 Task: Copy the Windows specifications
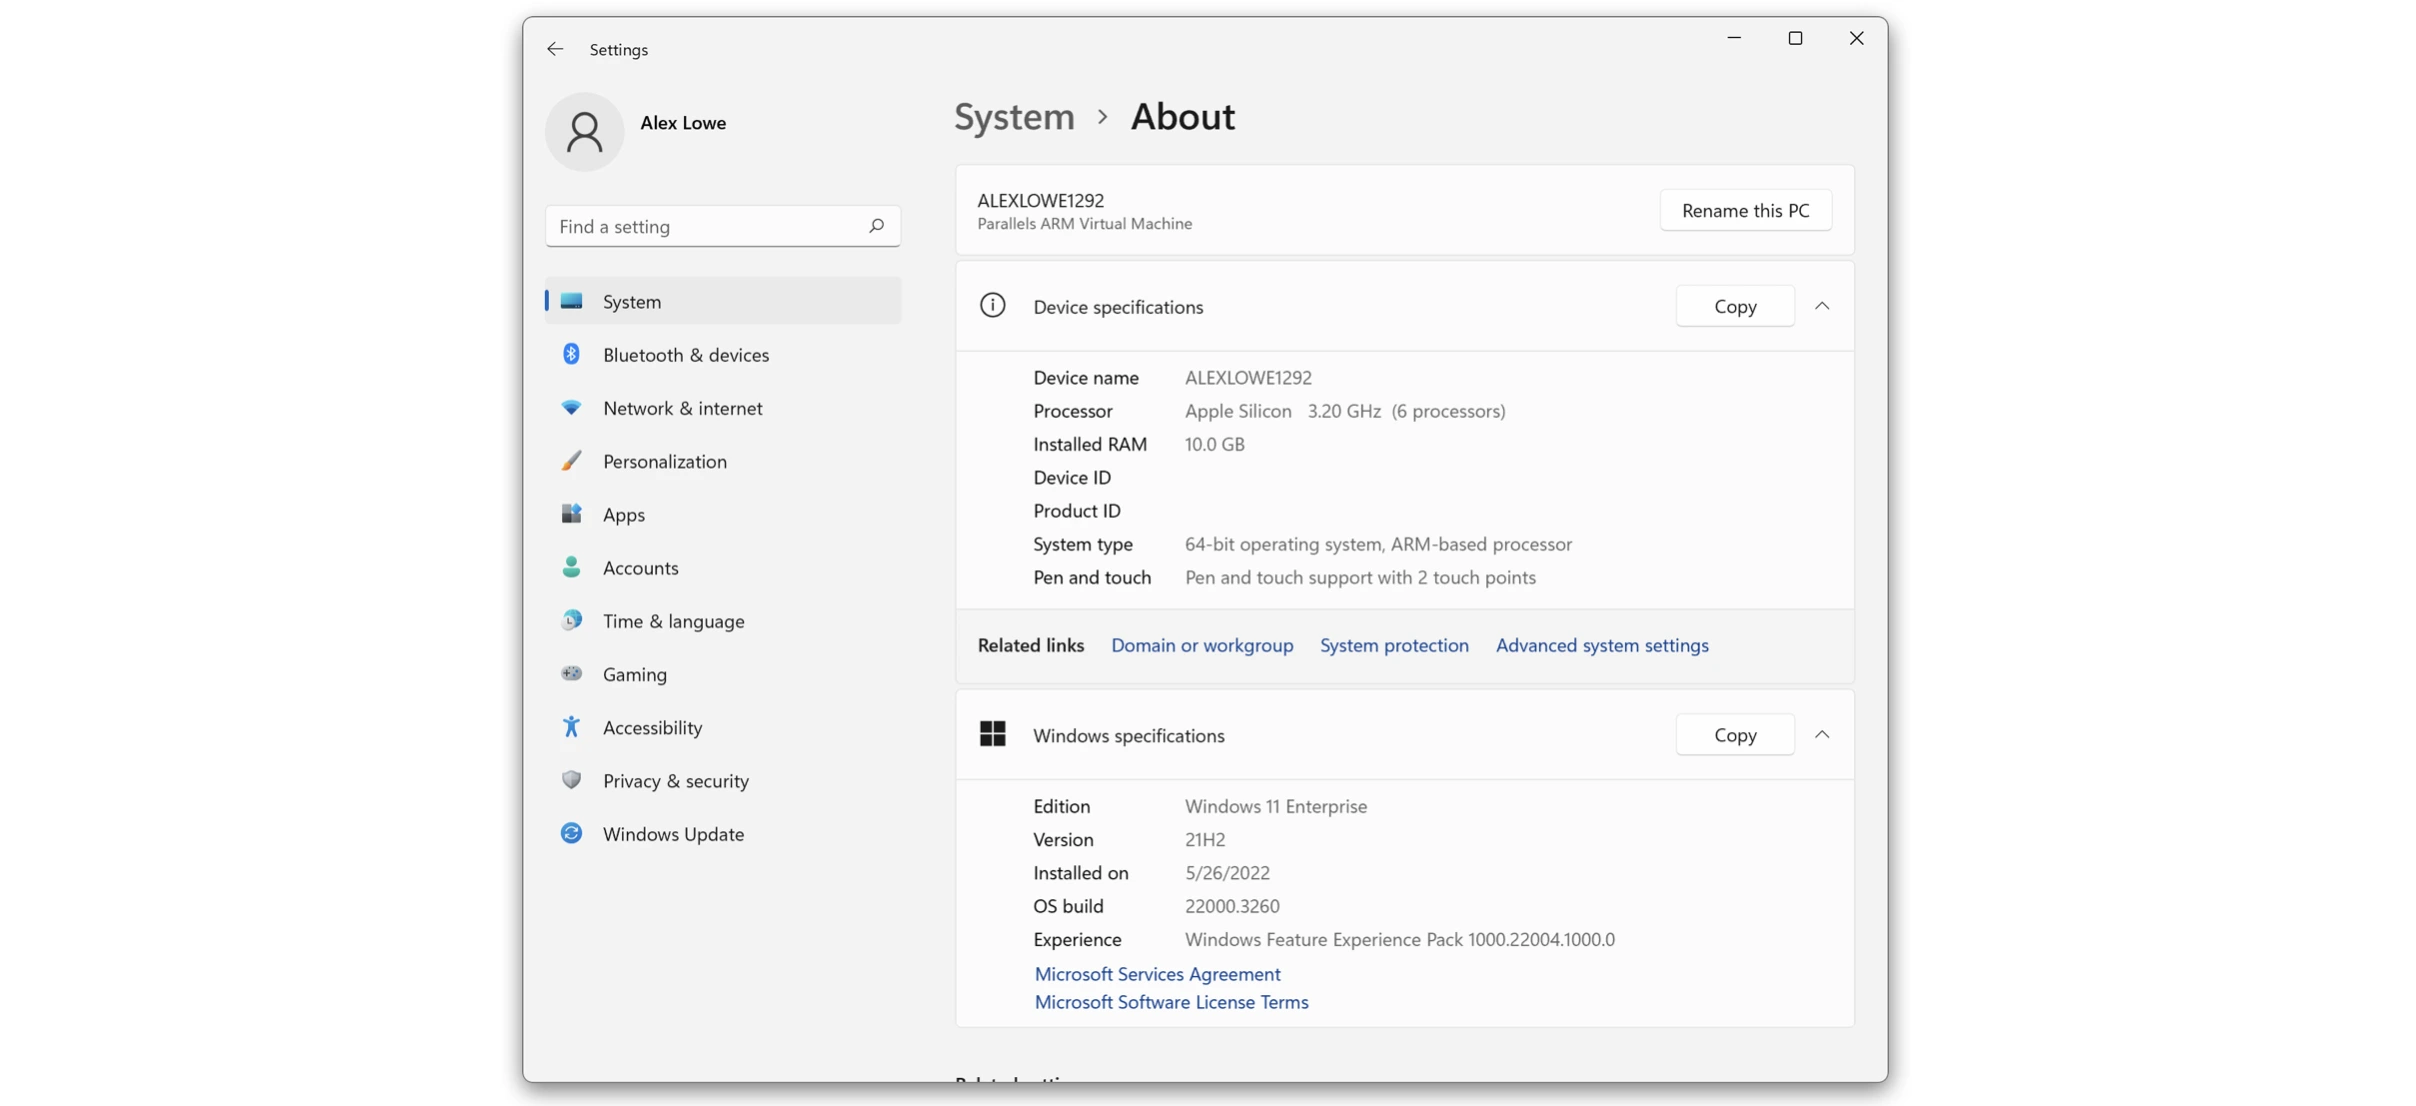coord(1735,734)
